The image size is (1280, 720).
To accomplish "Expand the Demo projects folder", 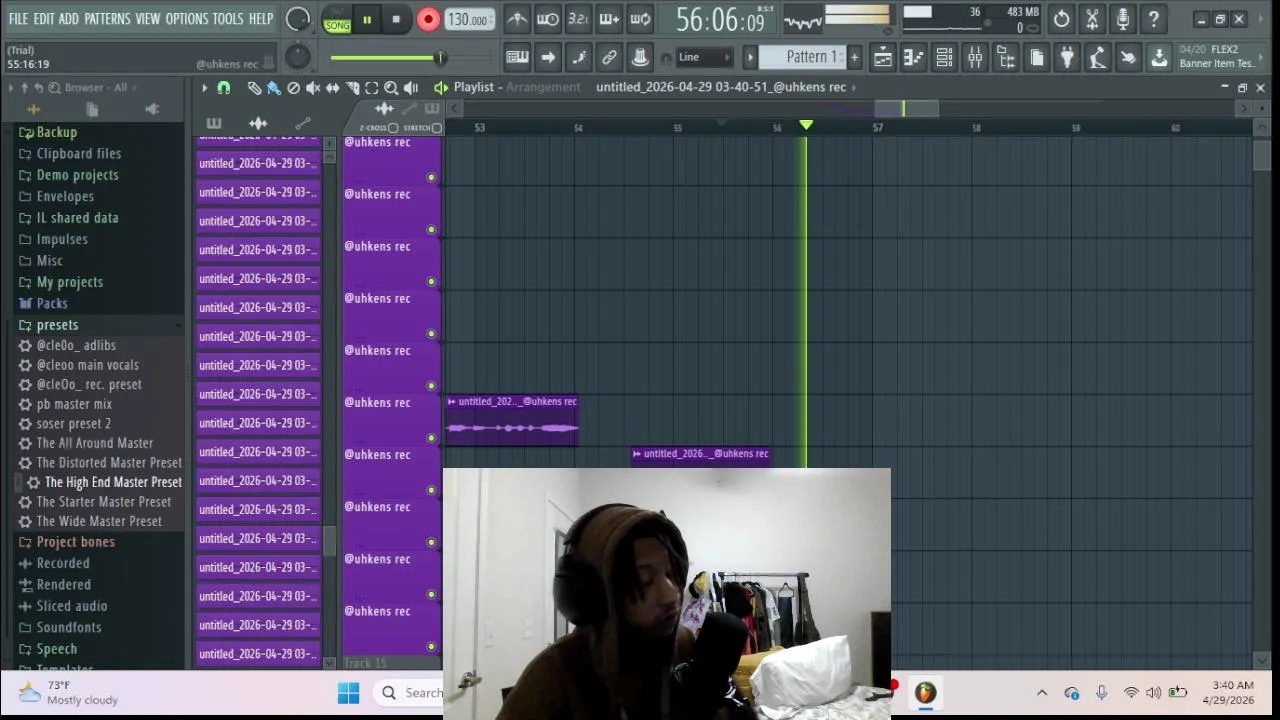I will [x=77, y=175].
